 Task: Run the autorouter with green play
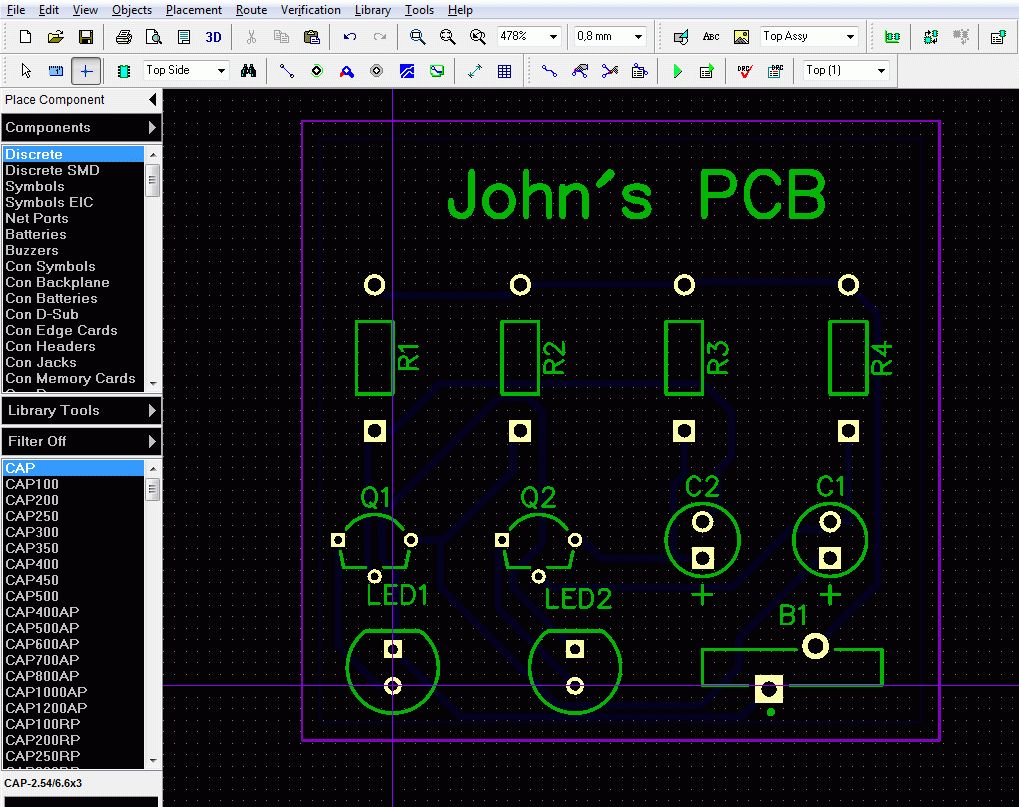677,70
